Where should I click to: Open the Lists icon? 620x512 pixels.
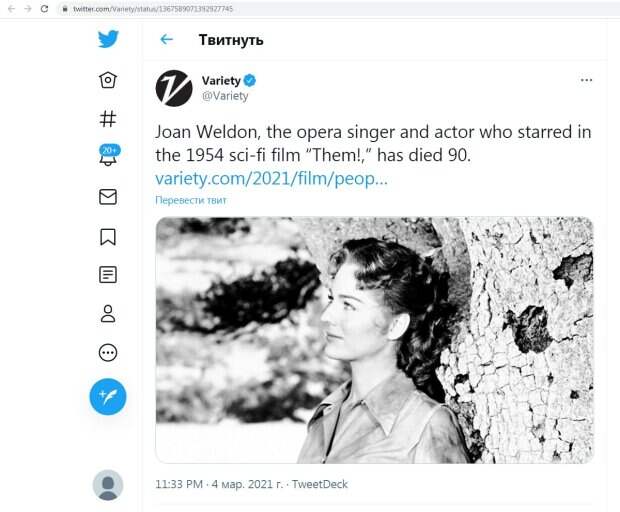pos(108,274)
